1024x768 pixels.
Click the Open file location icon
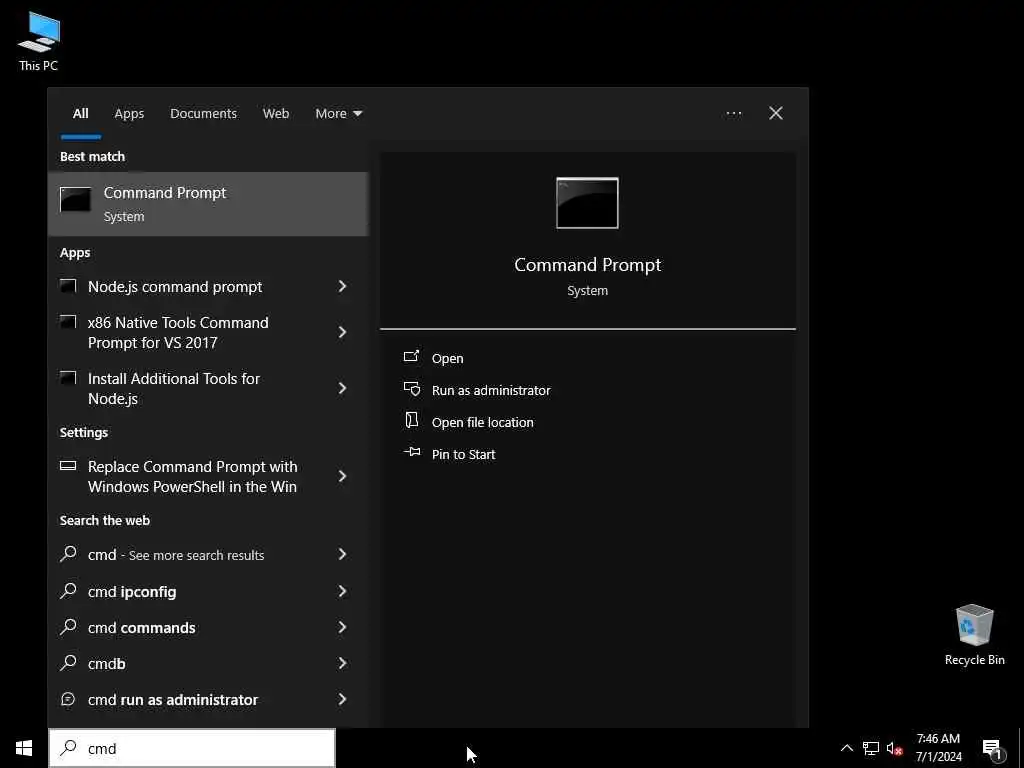click(x=411, y=420)
